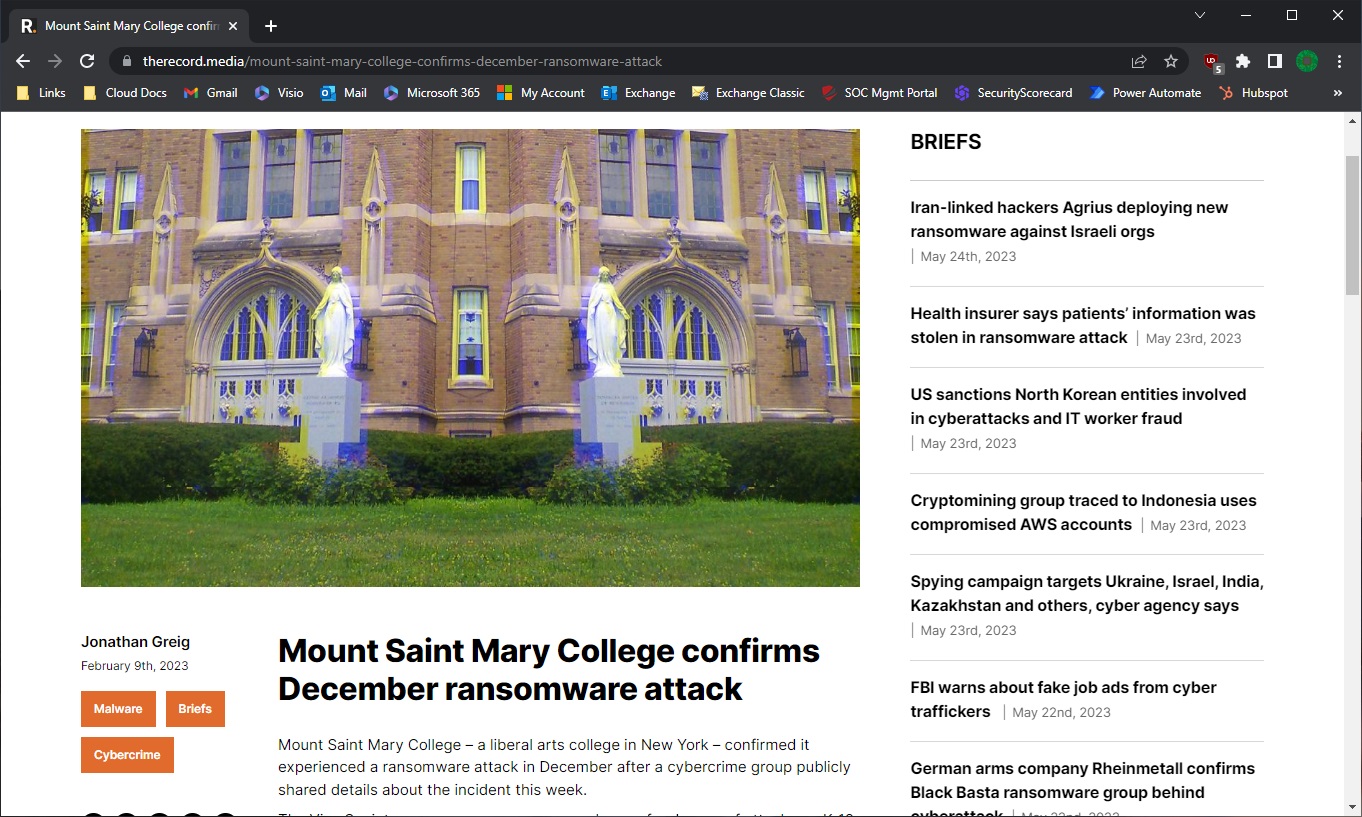Viewport: 1362px width, 817px height.
Task: Open the share page icon in address bar
Action: coord(1138,61)
